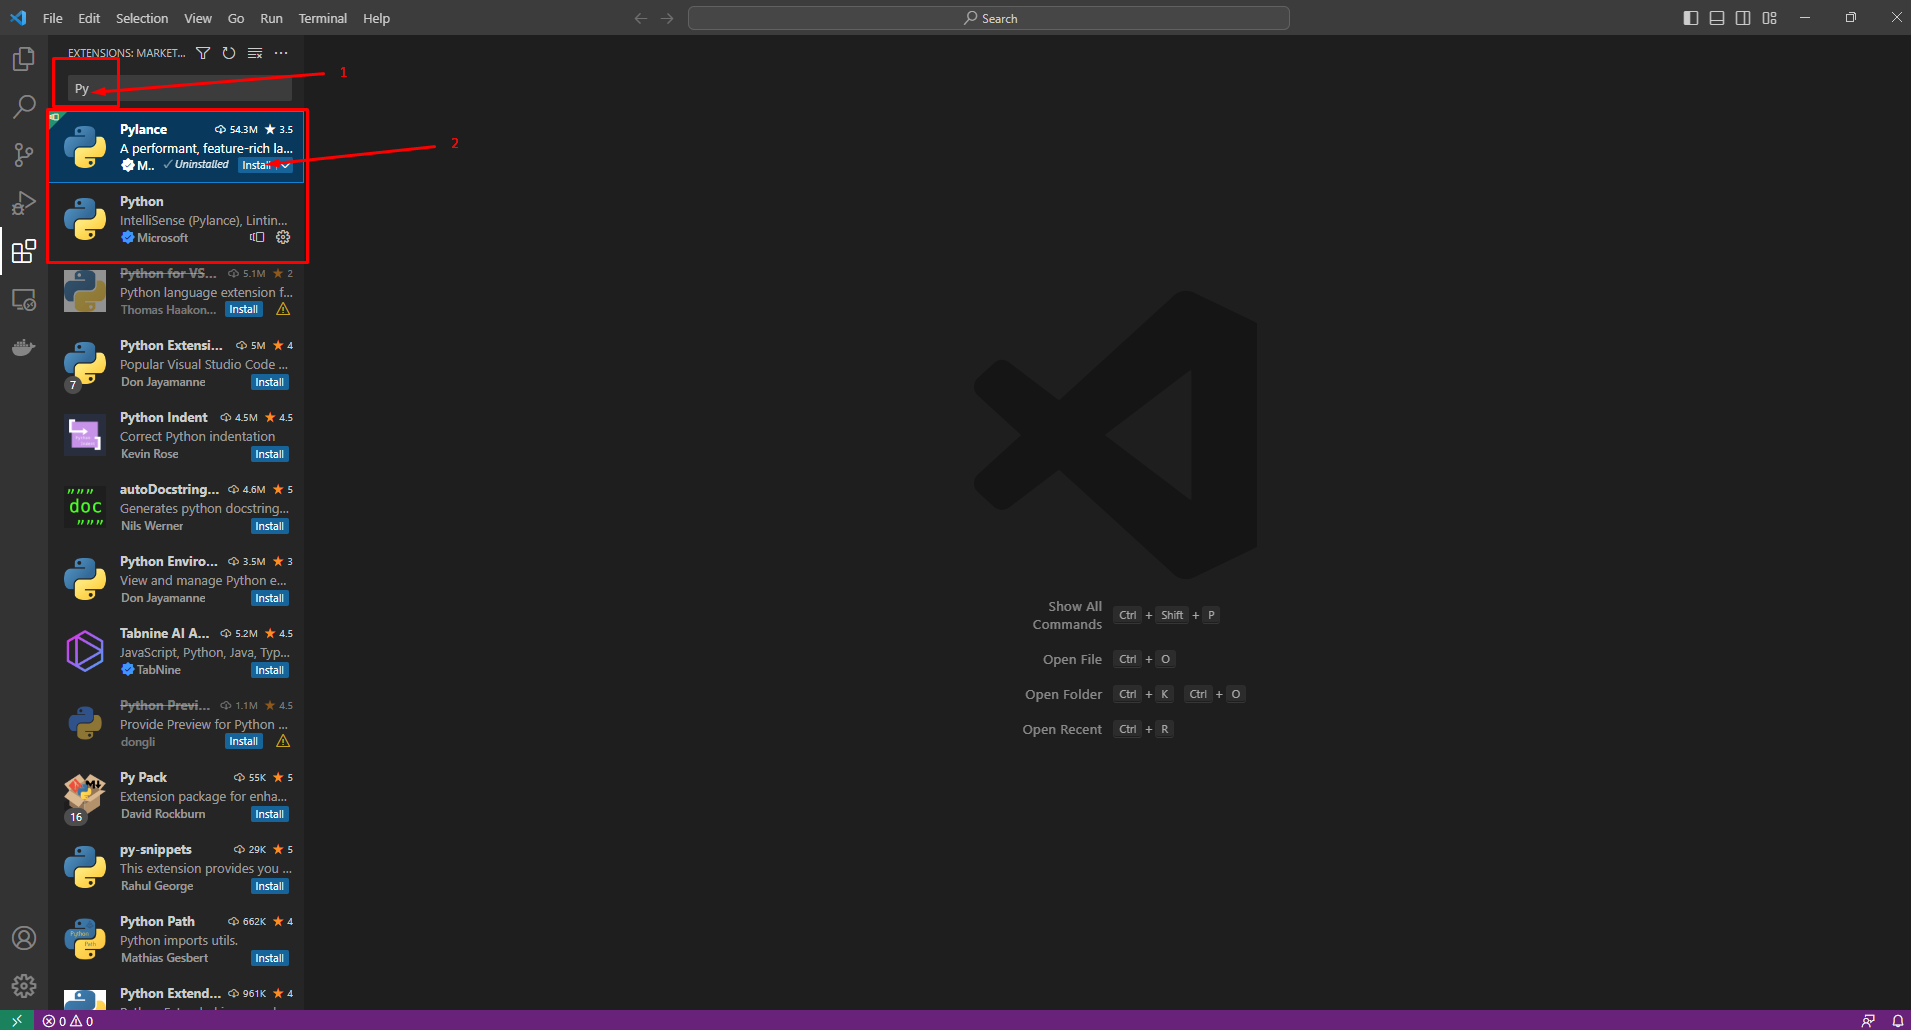The height and width of the screenshot is (1030, 1911).
Task: Click the Py Pack box thumbnail
Action: [x=85, y=795]
